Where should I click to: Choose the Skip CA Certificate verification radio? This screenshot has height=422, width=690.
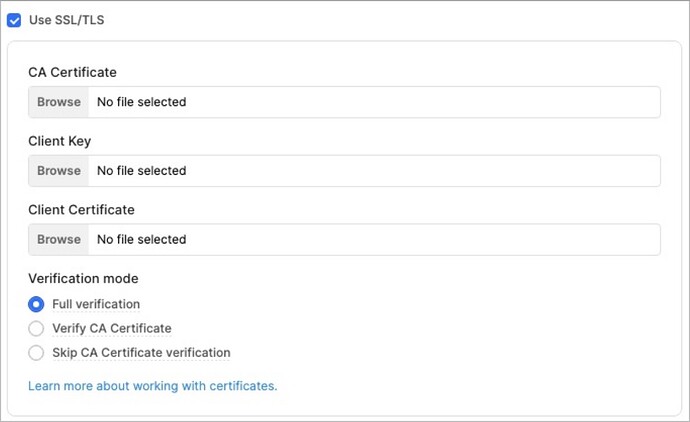point(36,352)
